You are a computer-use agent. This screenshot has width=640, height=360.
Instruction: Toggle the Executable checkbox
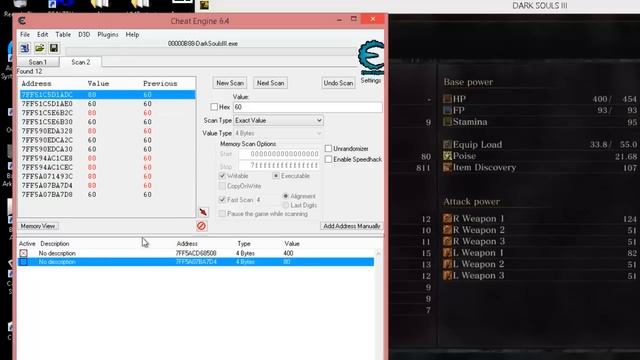[x=276, y=176]
